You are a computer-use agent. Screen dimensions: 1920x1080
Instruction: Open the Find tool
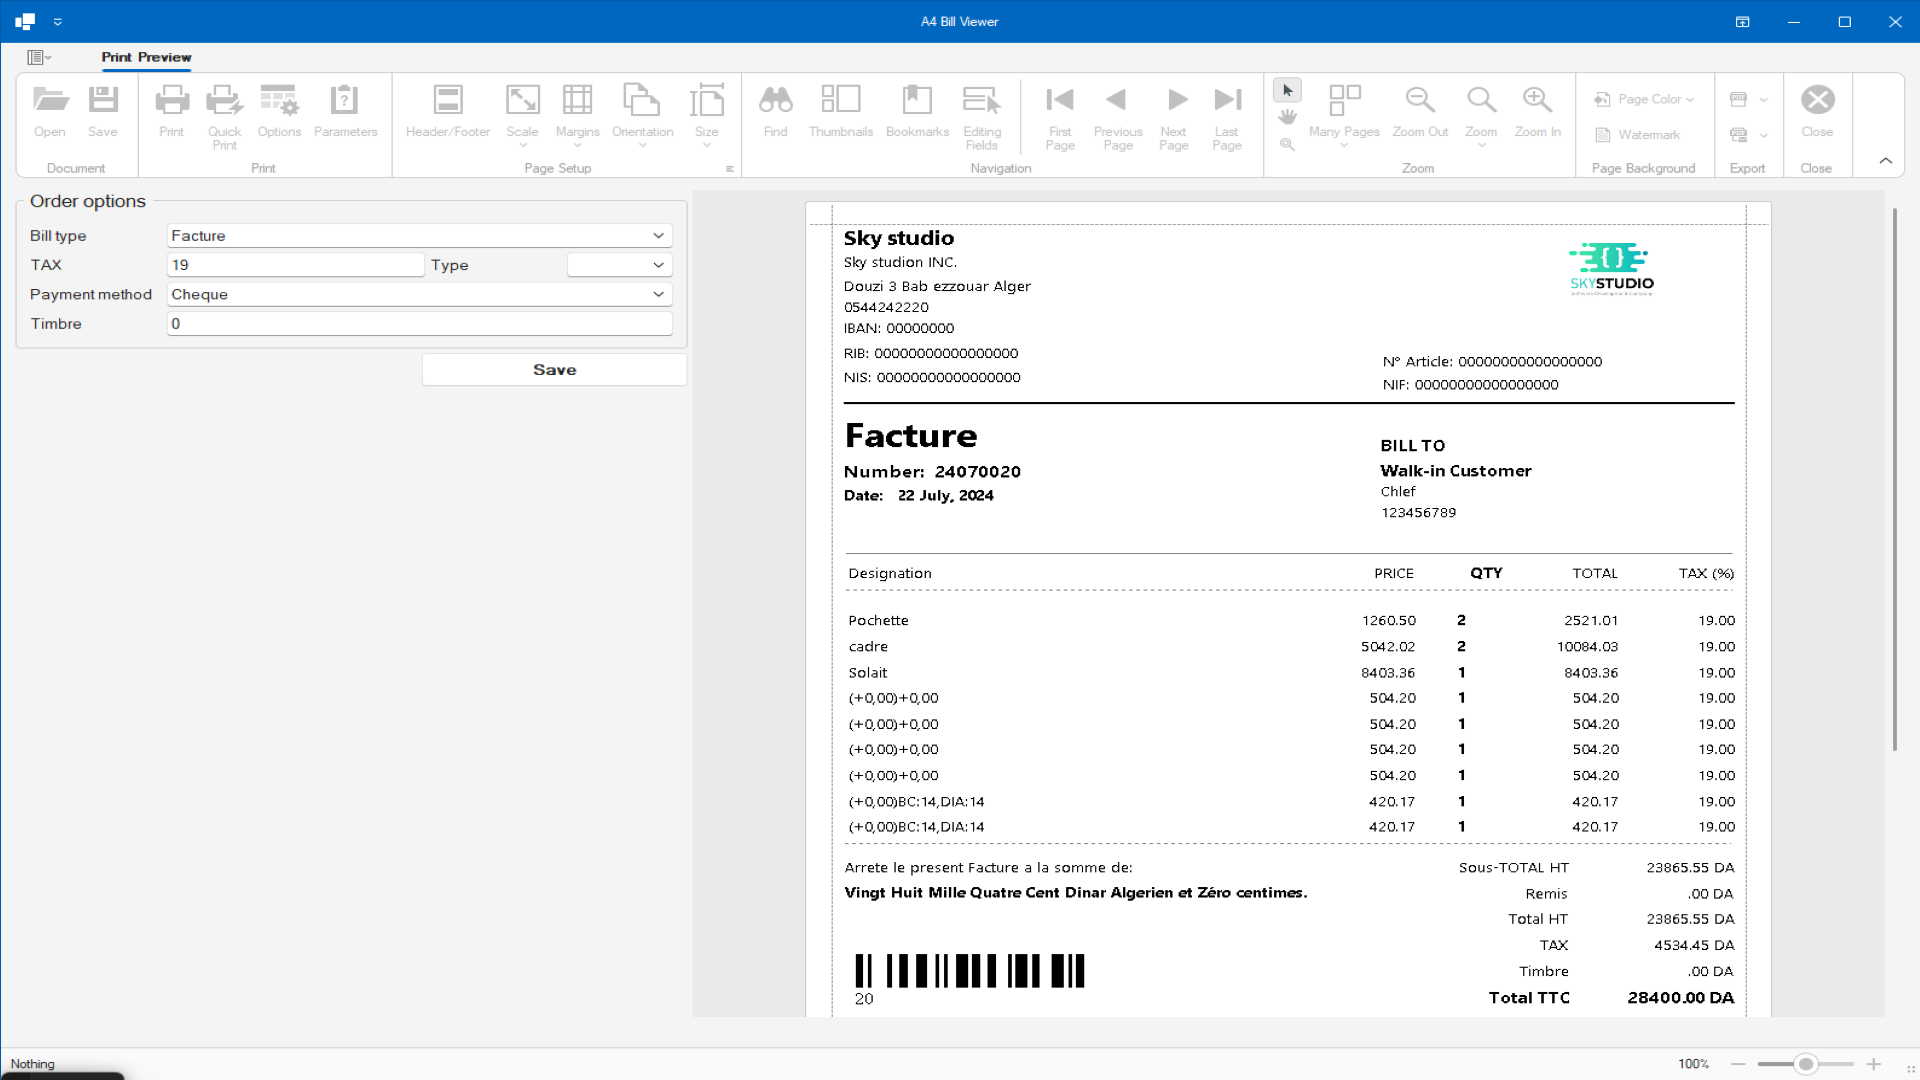(776, 110)
